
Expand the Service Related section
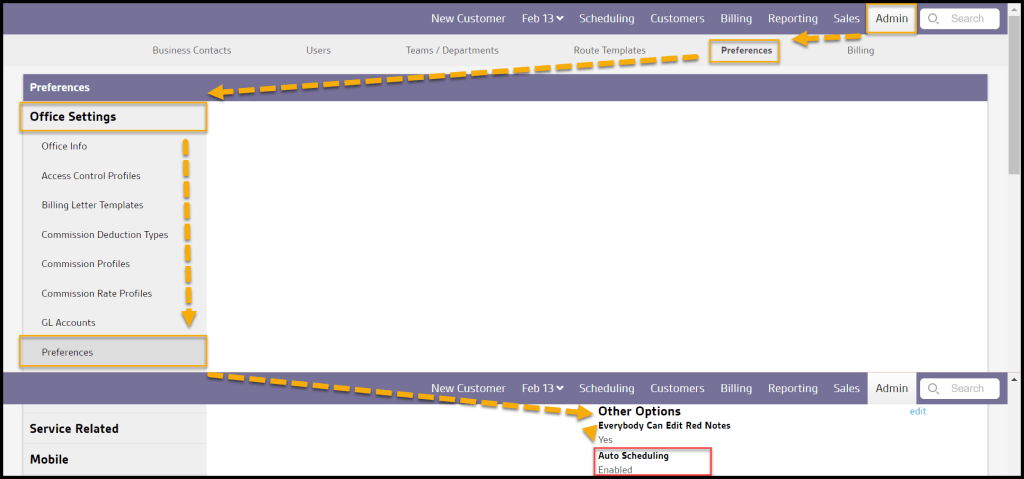[74, 429]
